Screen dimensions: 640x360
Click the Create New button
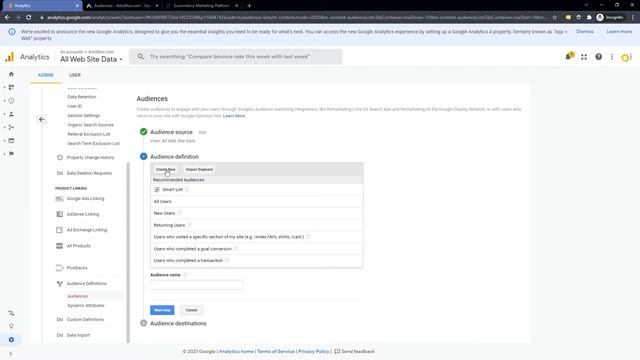coord(166,169)
